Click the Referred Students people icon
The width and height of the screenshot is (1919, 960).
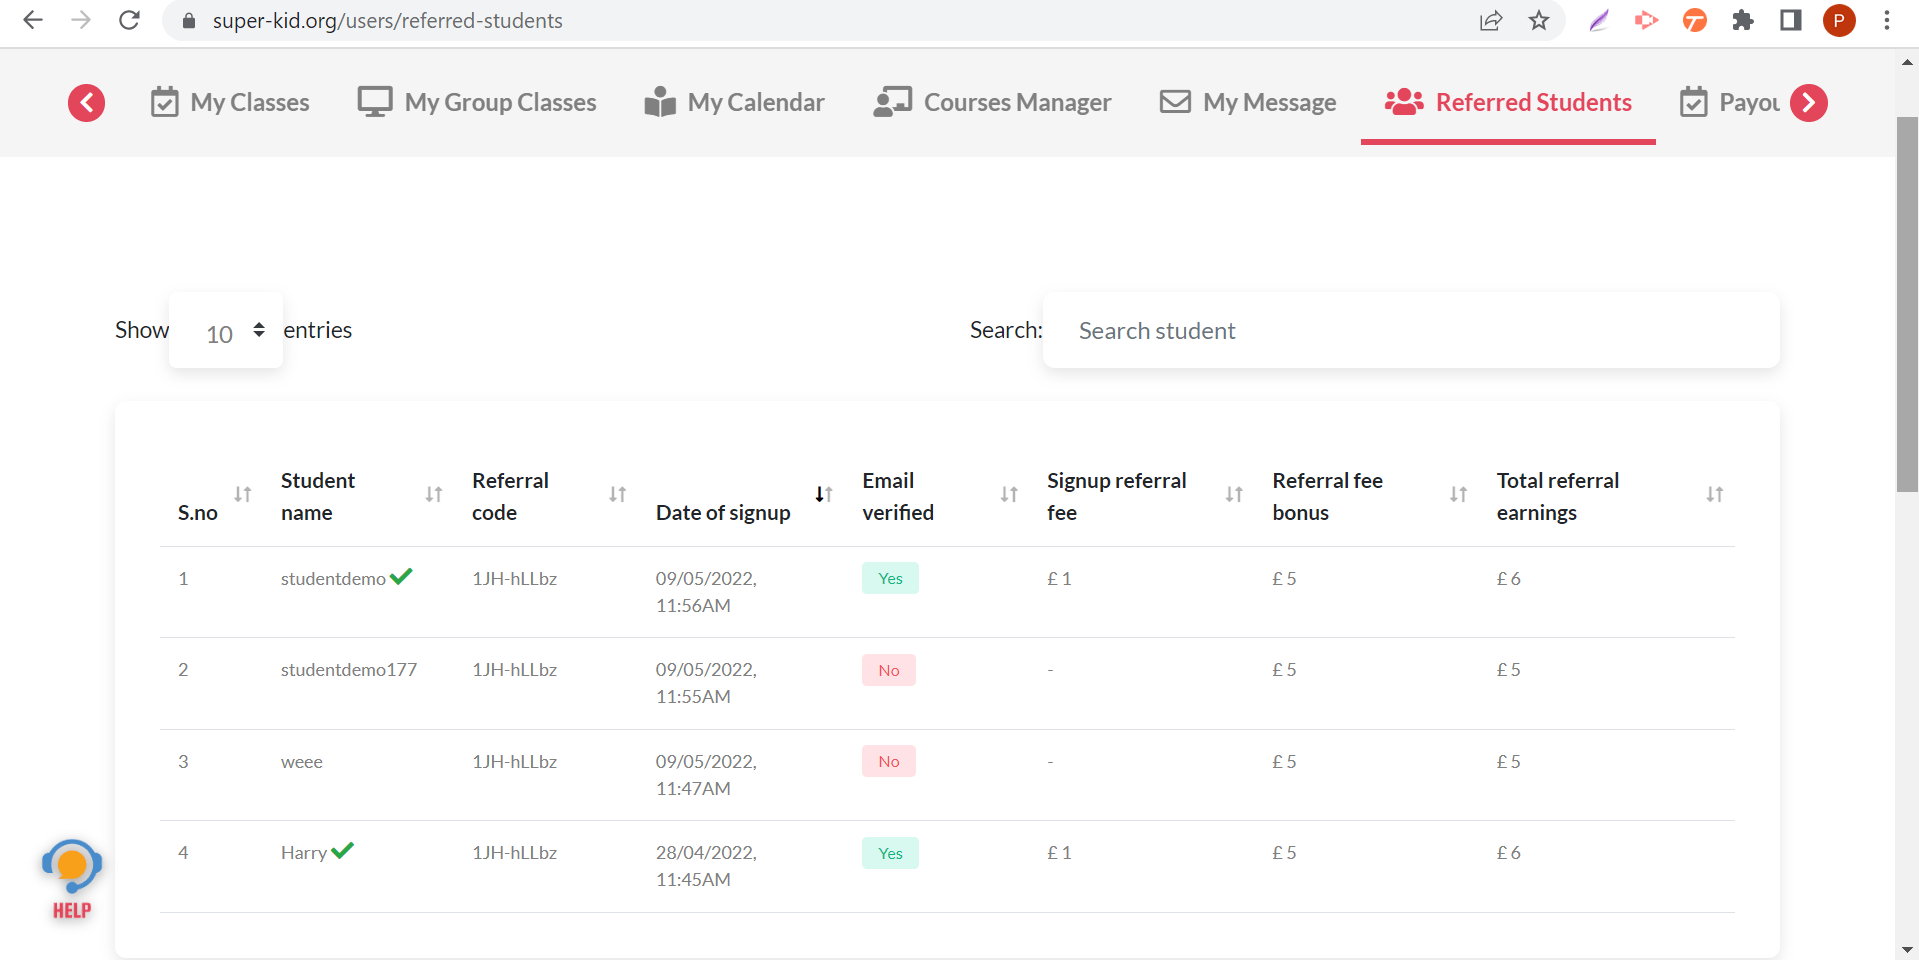1404,102
